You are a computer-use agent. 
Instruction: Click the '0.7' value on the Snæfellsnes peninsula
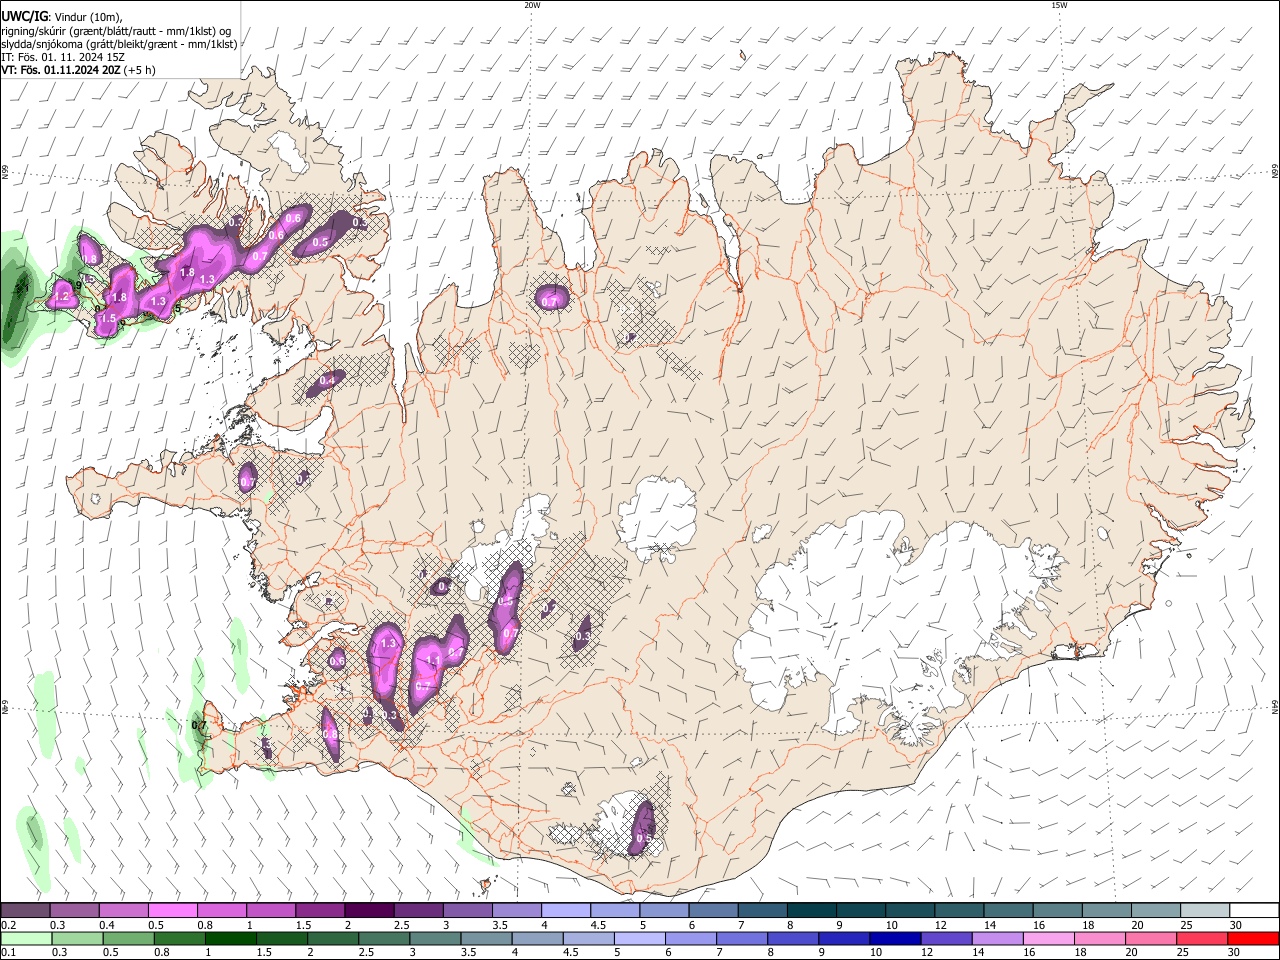[248, 482]
